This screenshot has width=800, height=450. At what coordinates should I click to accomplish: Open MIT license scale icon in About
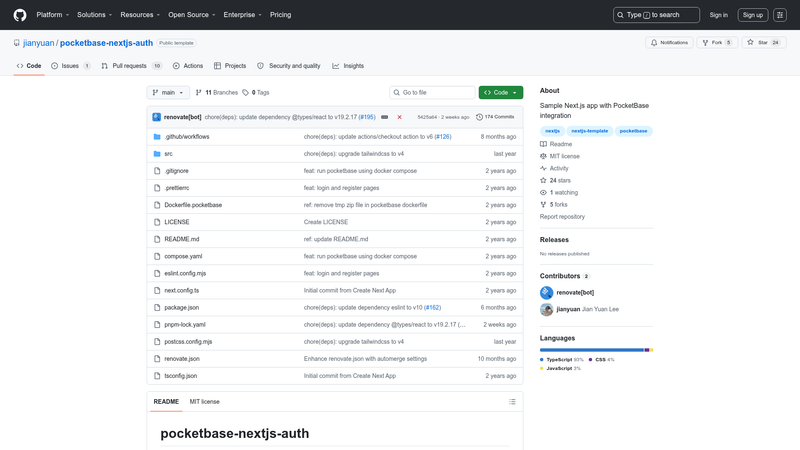pos(543,156)
